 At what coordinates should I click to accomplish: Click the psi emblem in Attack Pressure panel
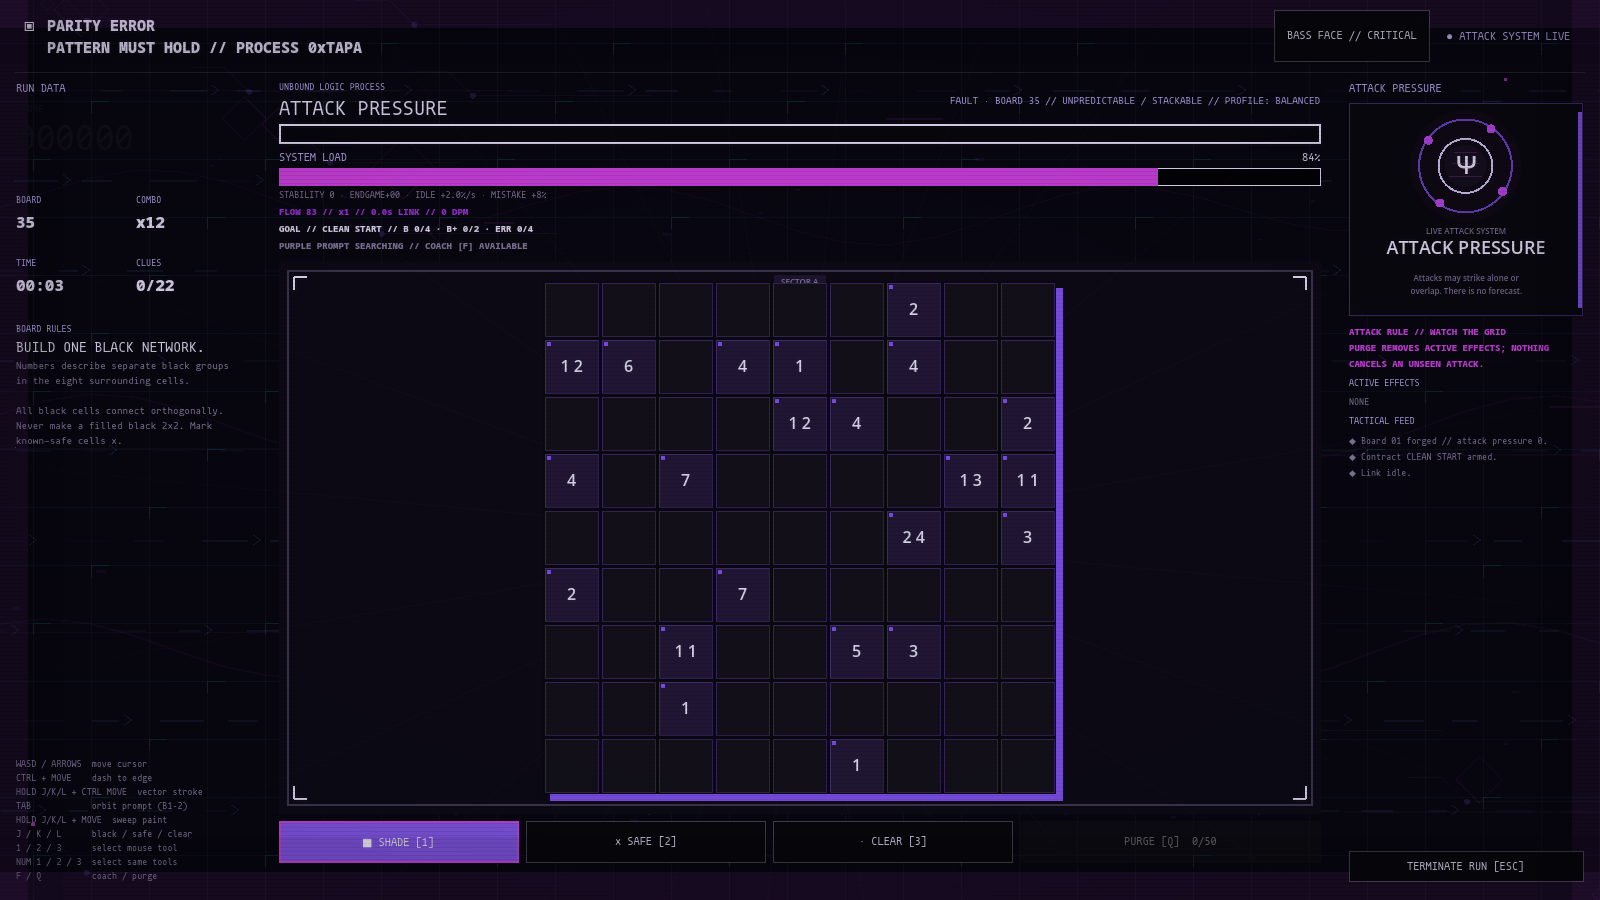[x=1465, y=166]
